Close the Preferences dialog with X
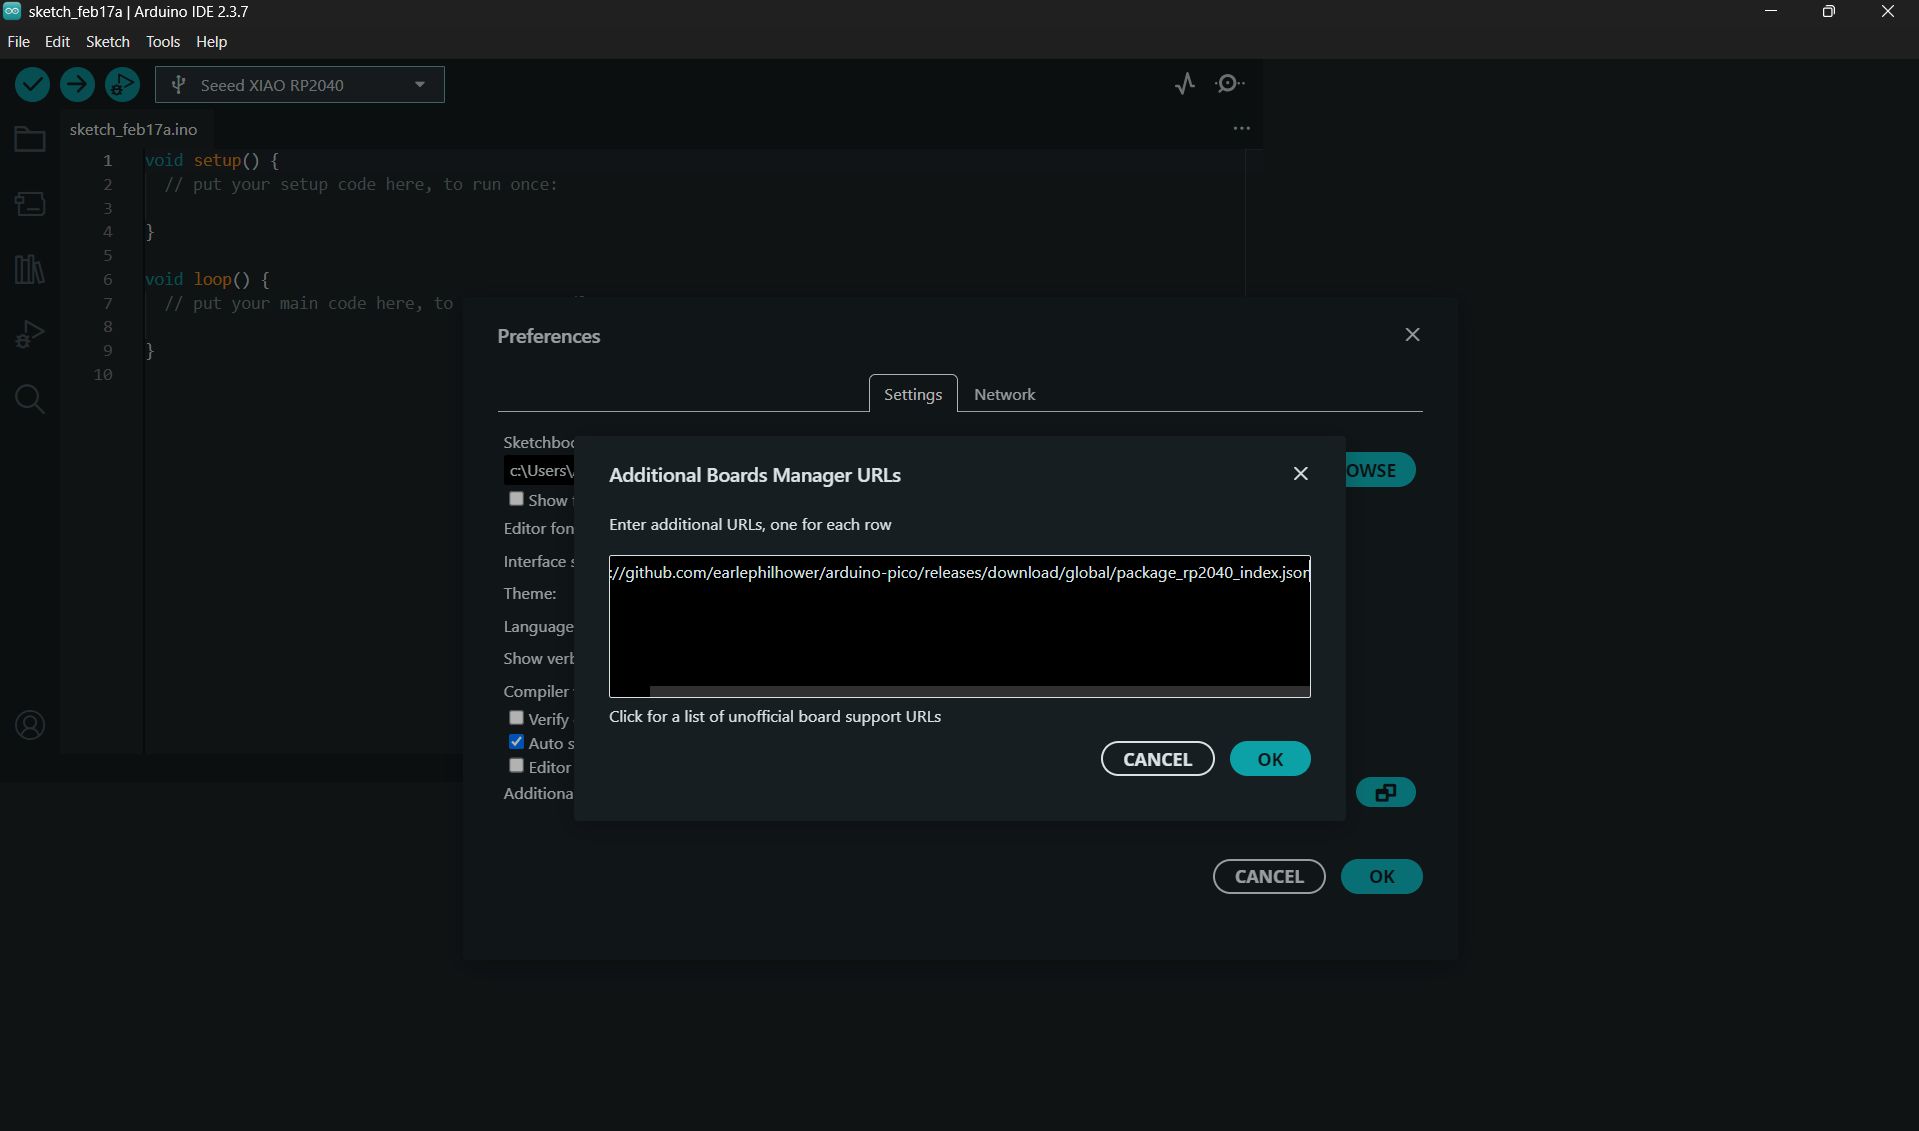1919x1131 pixels. (1412, 335)
